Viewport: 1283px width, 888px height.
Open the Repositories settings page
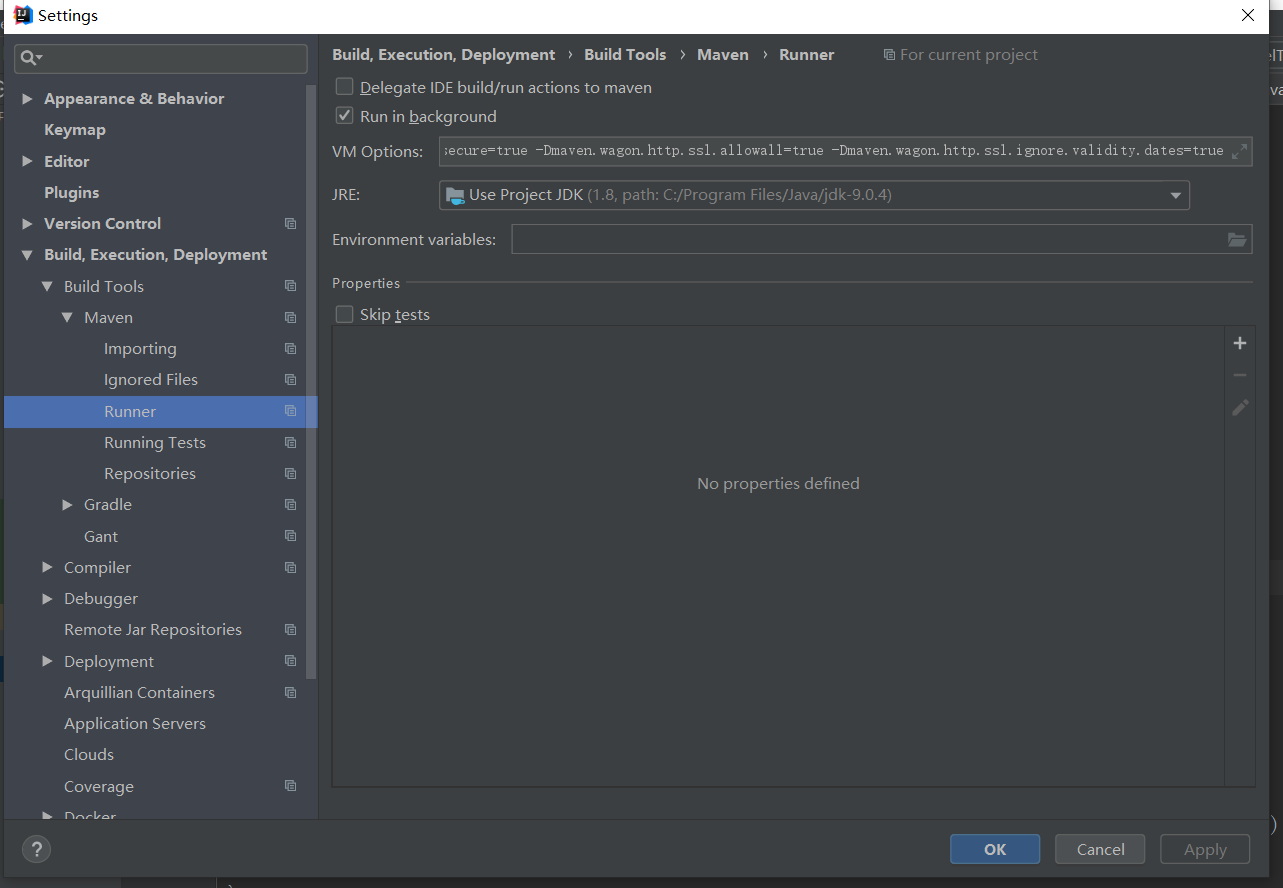coord(150,474)
